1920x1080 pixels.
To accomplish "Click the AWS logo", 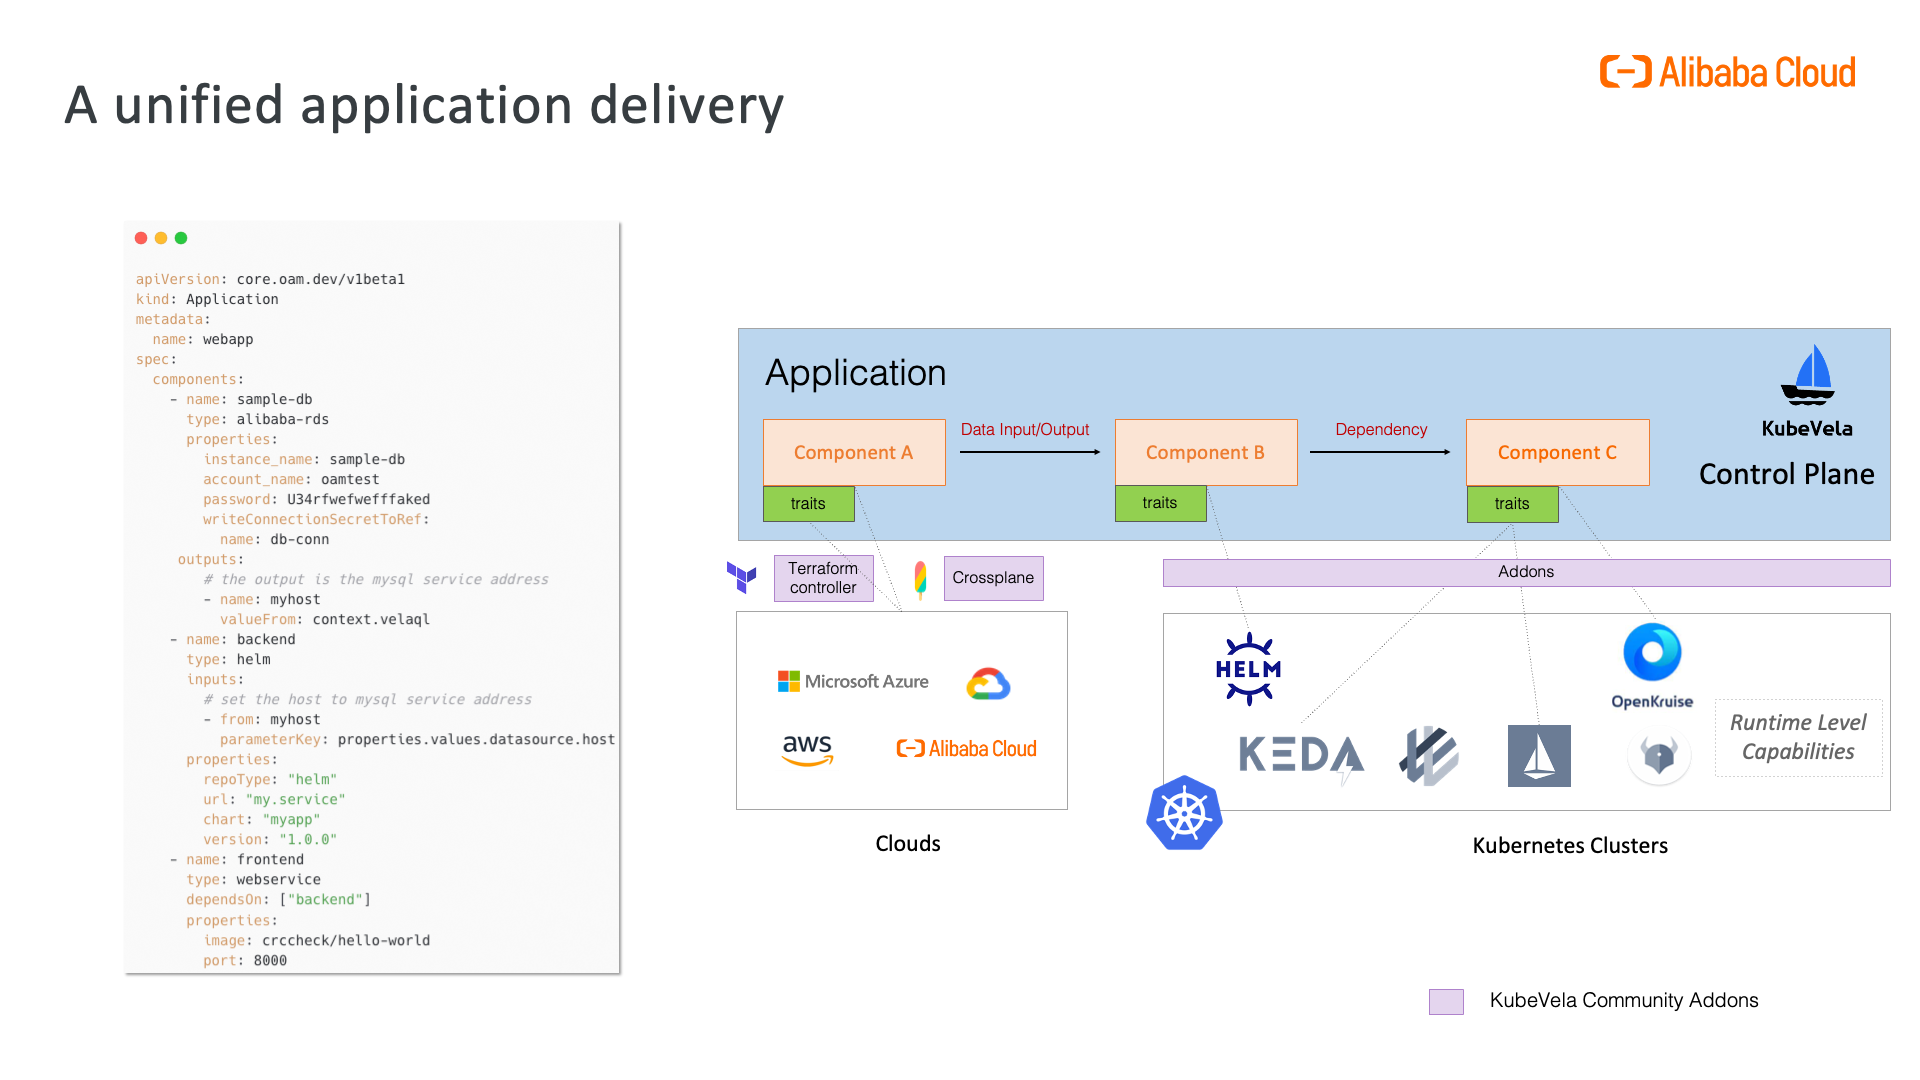I will point(807,750).
